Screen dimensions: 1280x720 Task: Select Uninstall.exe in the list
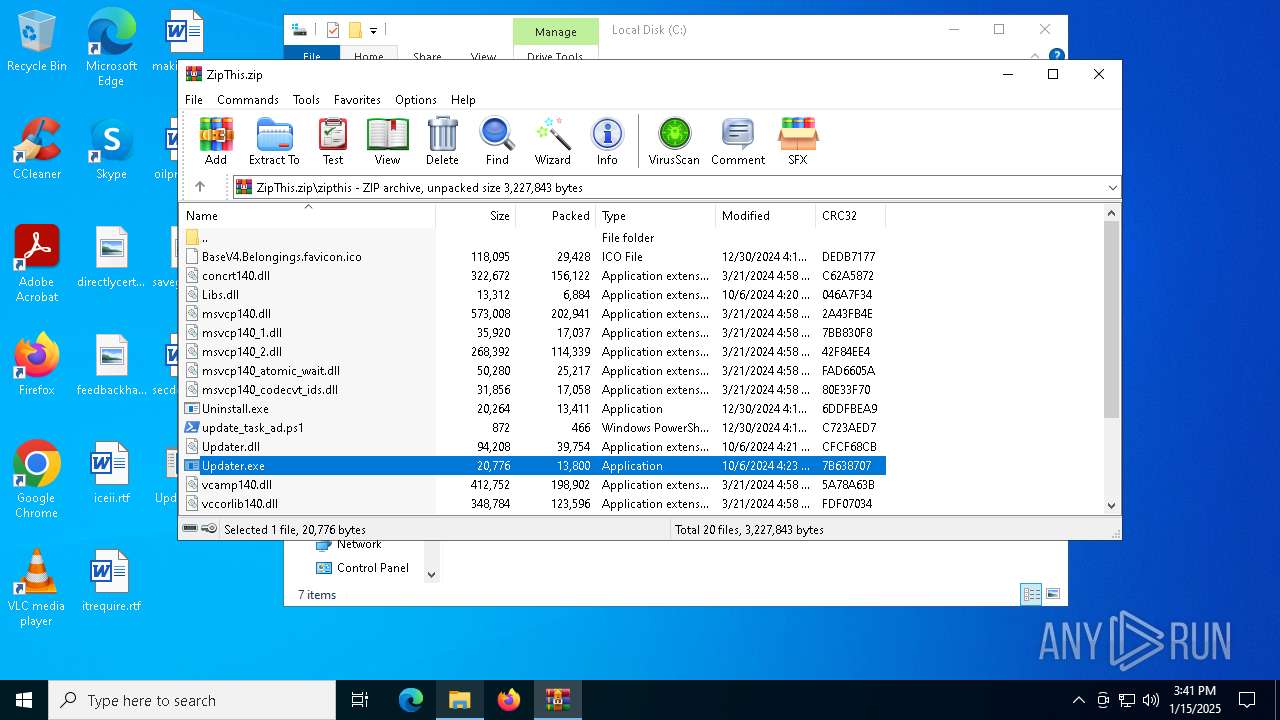click(x=533, y=409)
